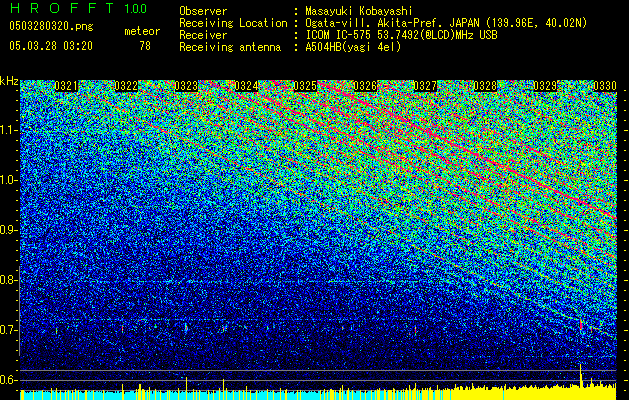Viewport: 629px width, 400px height.
Task: Click the 'meteor' count label
Action: tap(142, 31)
